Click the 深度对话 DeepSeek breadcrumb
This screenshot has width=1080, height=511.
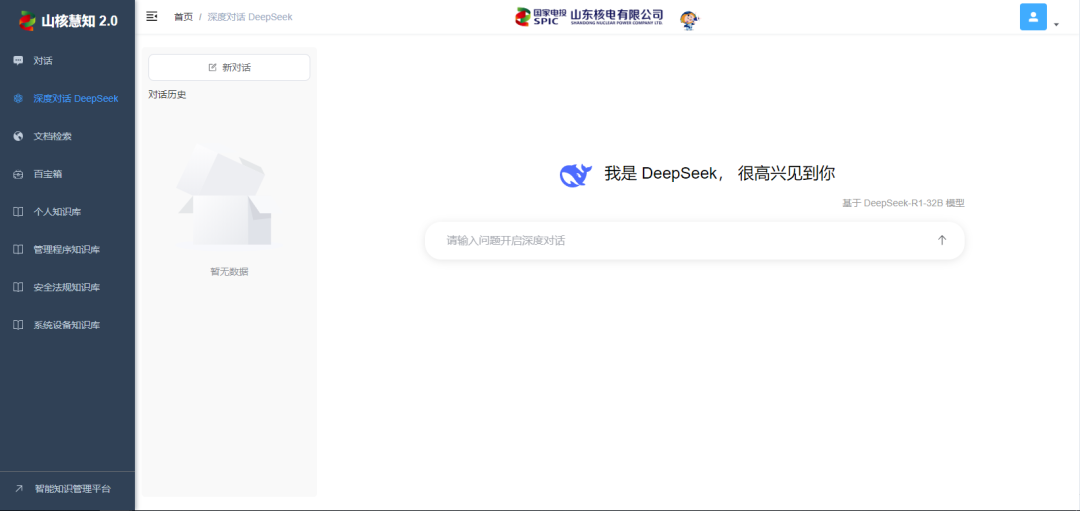(250, 17)
